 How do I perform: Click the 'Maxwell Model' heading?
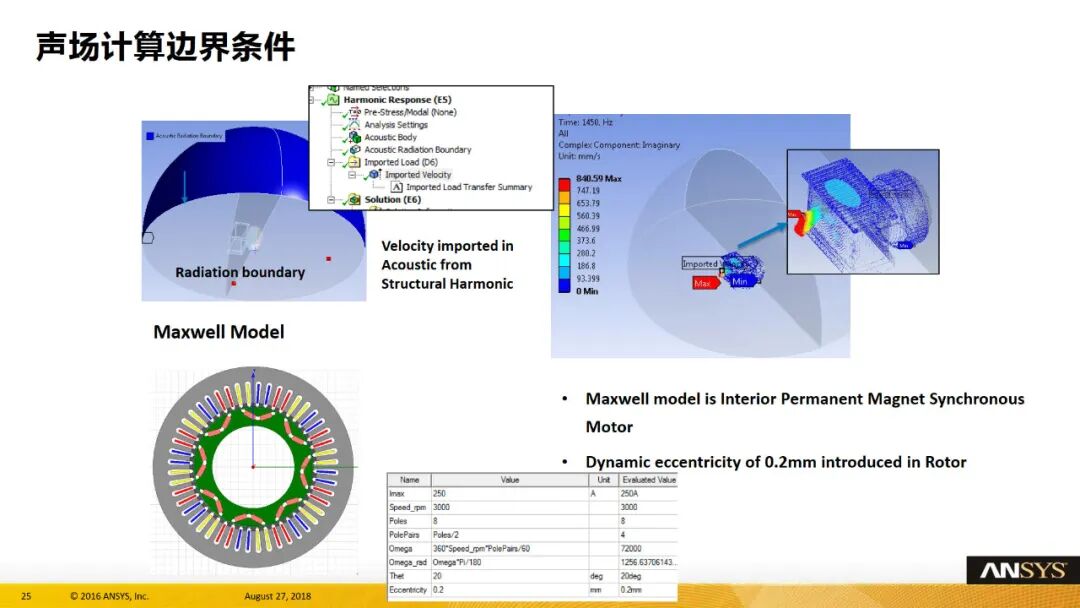coord(218,332)
